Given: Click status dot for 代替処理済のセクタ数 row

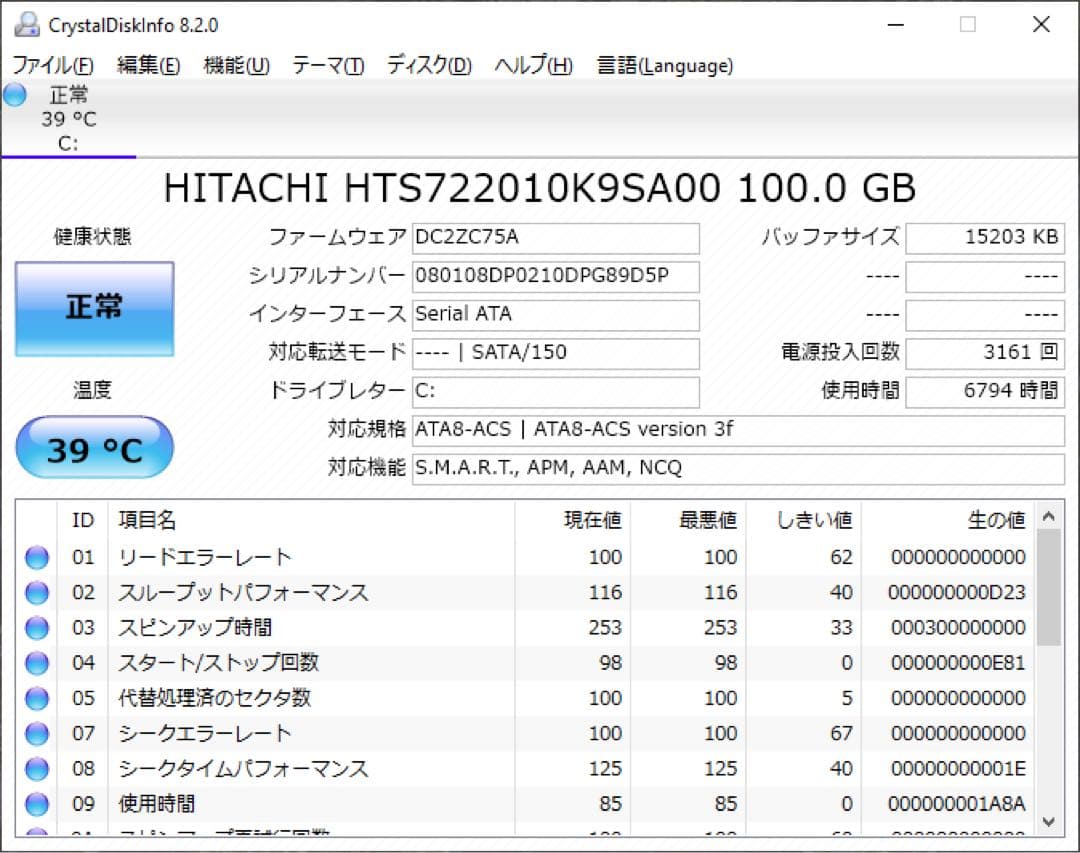Looking at the screenshot, I should click(36, 698).
